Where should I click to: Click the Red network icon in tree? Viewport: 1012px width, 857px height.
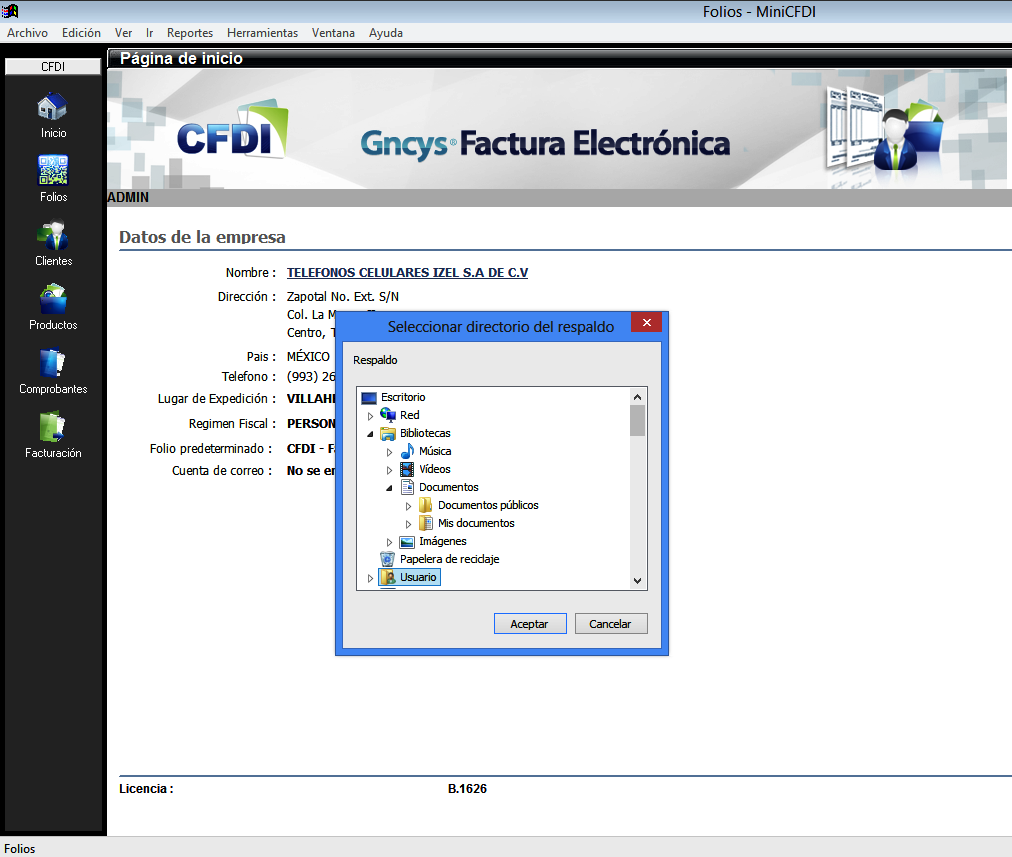pyautogui.click(x=388, y=415)
